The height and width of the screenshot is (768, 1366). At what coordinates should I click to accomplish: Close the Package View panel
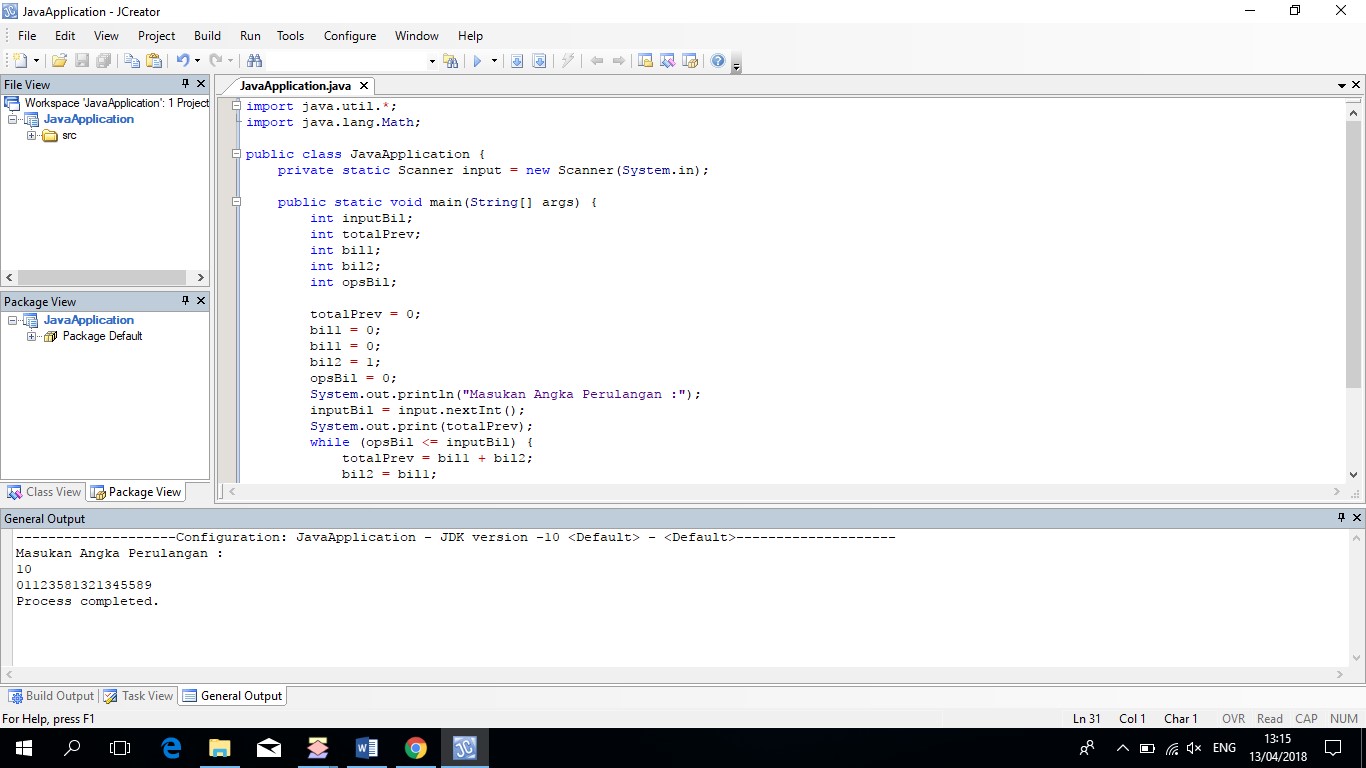coord(201,301)
